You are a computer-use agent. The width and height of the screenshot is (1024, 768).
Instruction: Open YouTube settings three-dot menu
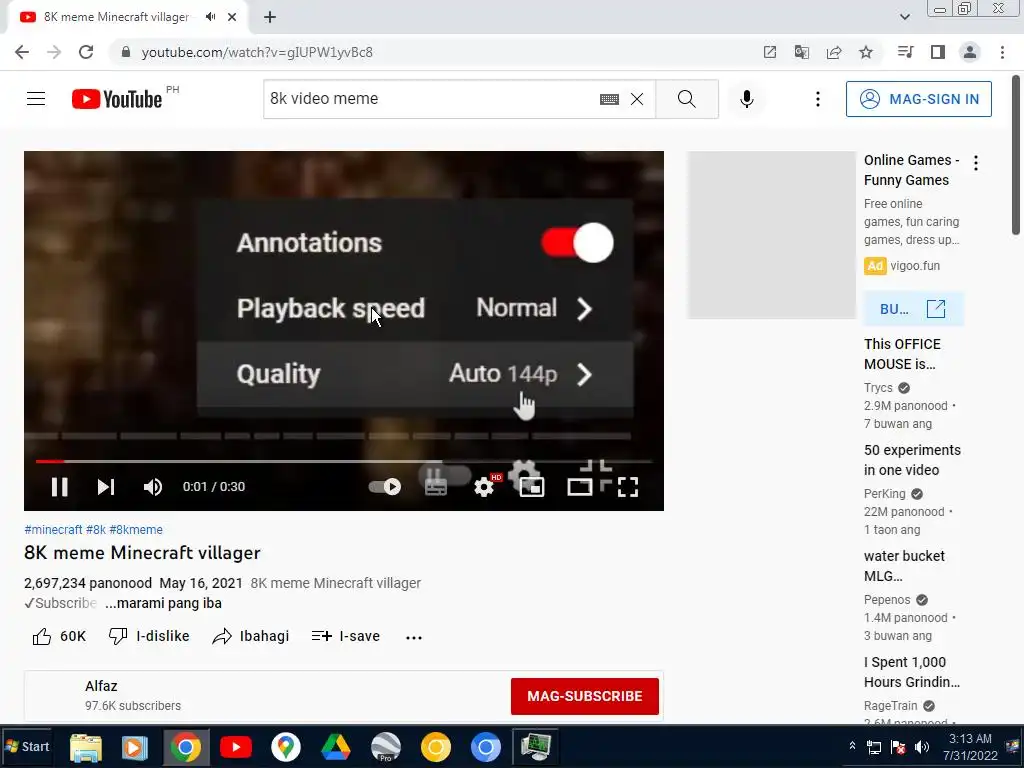(818, 99)
